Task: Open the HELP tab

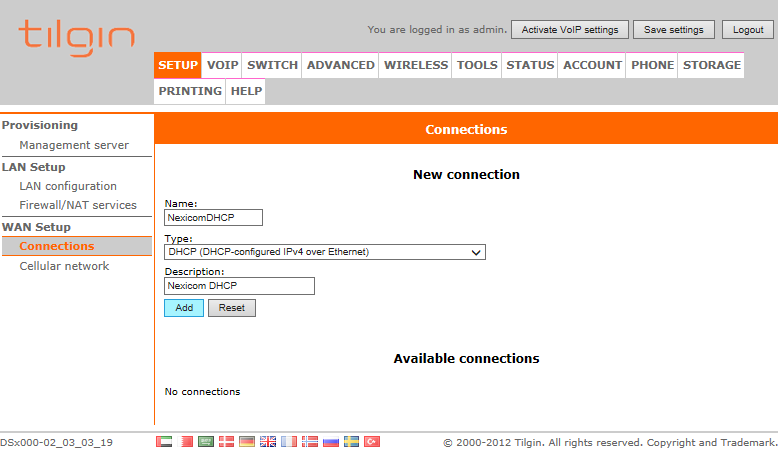Action: point(246,91)
